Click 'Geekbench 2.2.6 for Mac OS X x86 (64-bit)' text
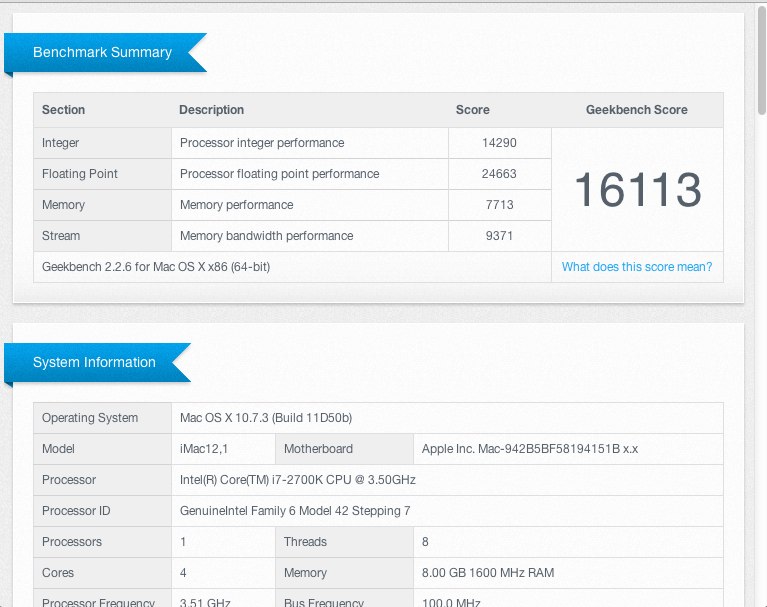767x607 pixels. point(156,267)
